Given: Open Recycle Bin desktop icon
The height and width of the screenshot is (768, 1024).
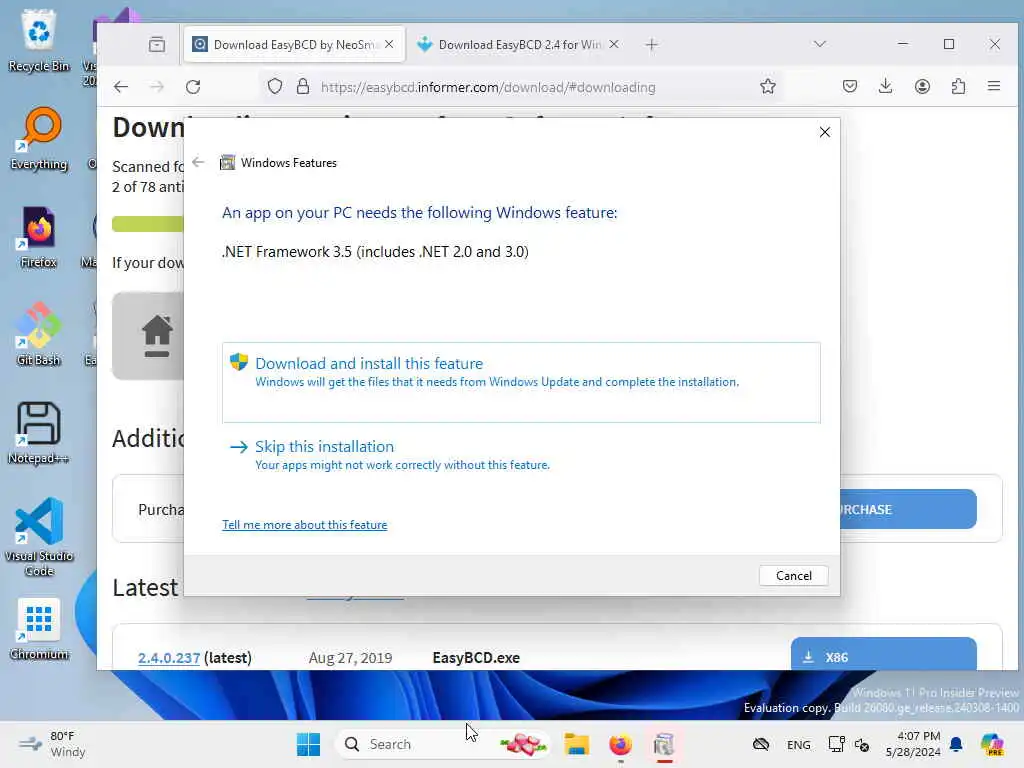Looking at the screenshot, I should [39, 39].
